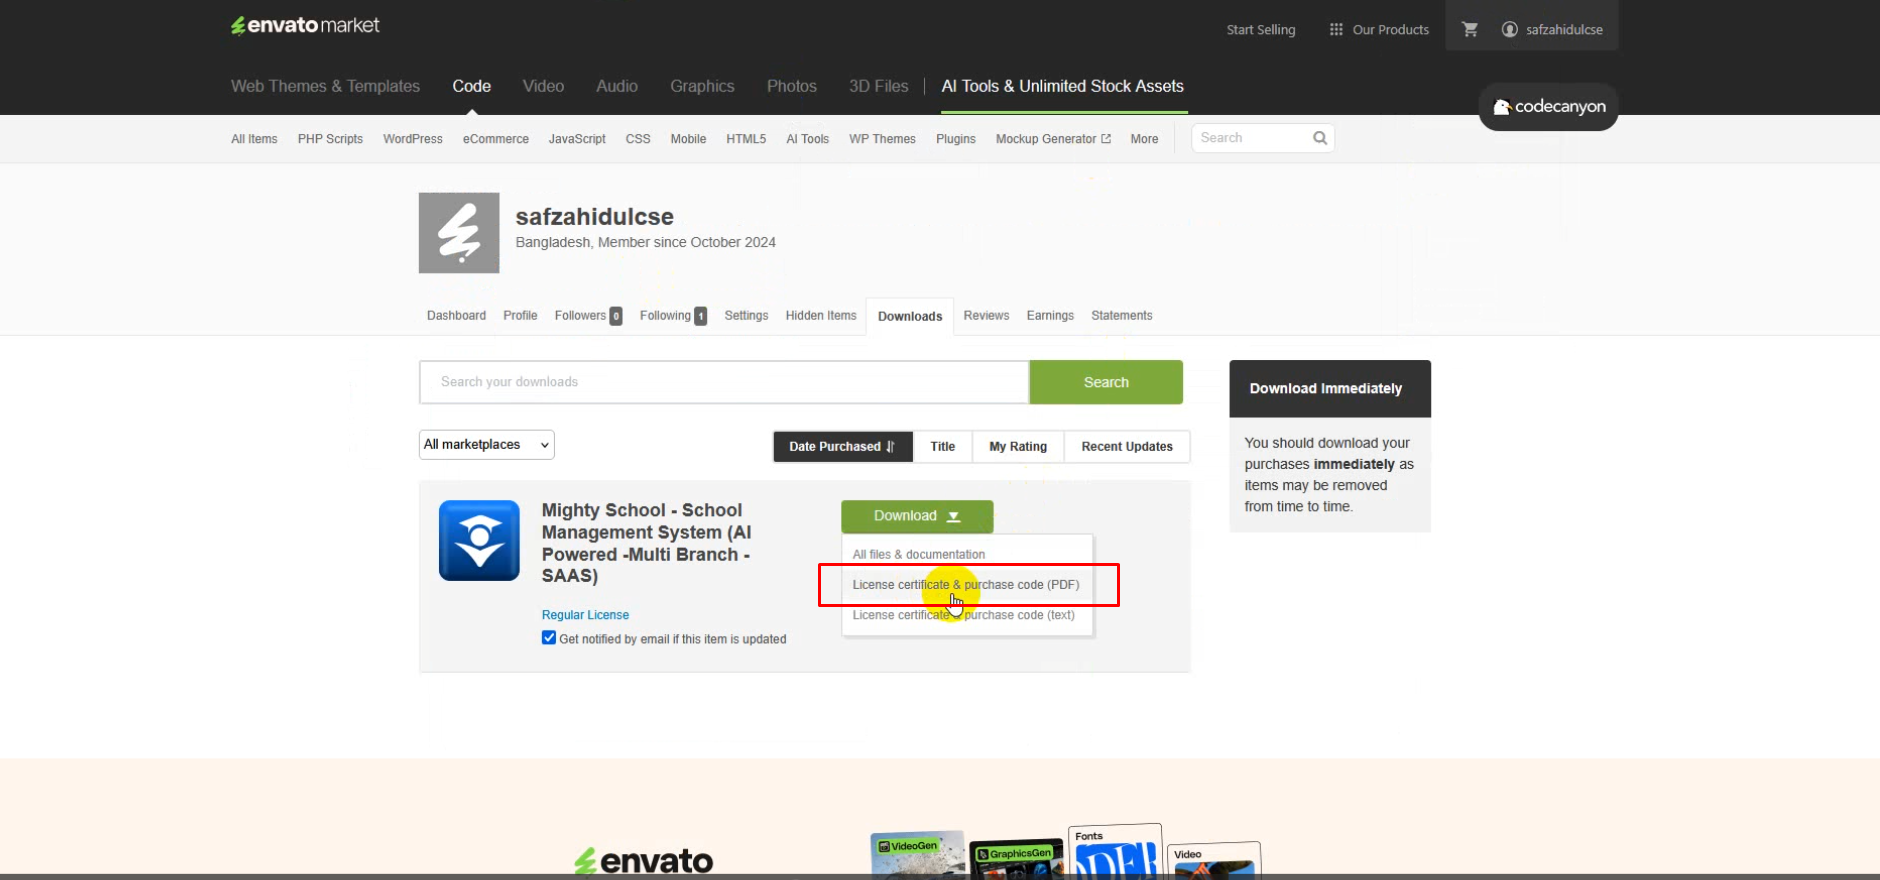Choose All files & documentation option
Viewport: 1880px width, 880px height.
click(x=918, y=554)
